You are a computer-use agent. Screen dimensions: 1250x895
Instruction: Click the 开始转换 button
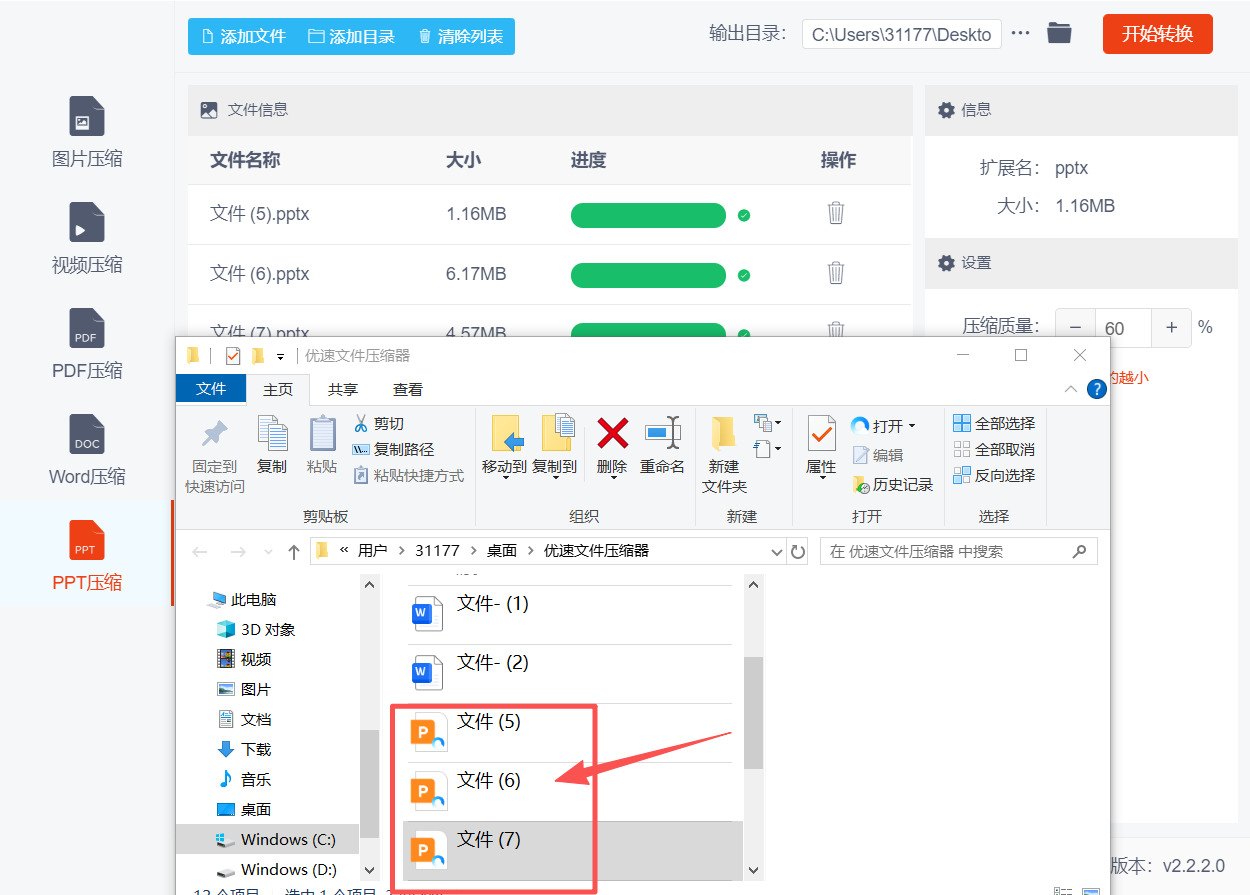[x=1157, y=33]
